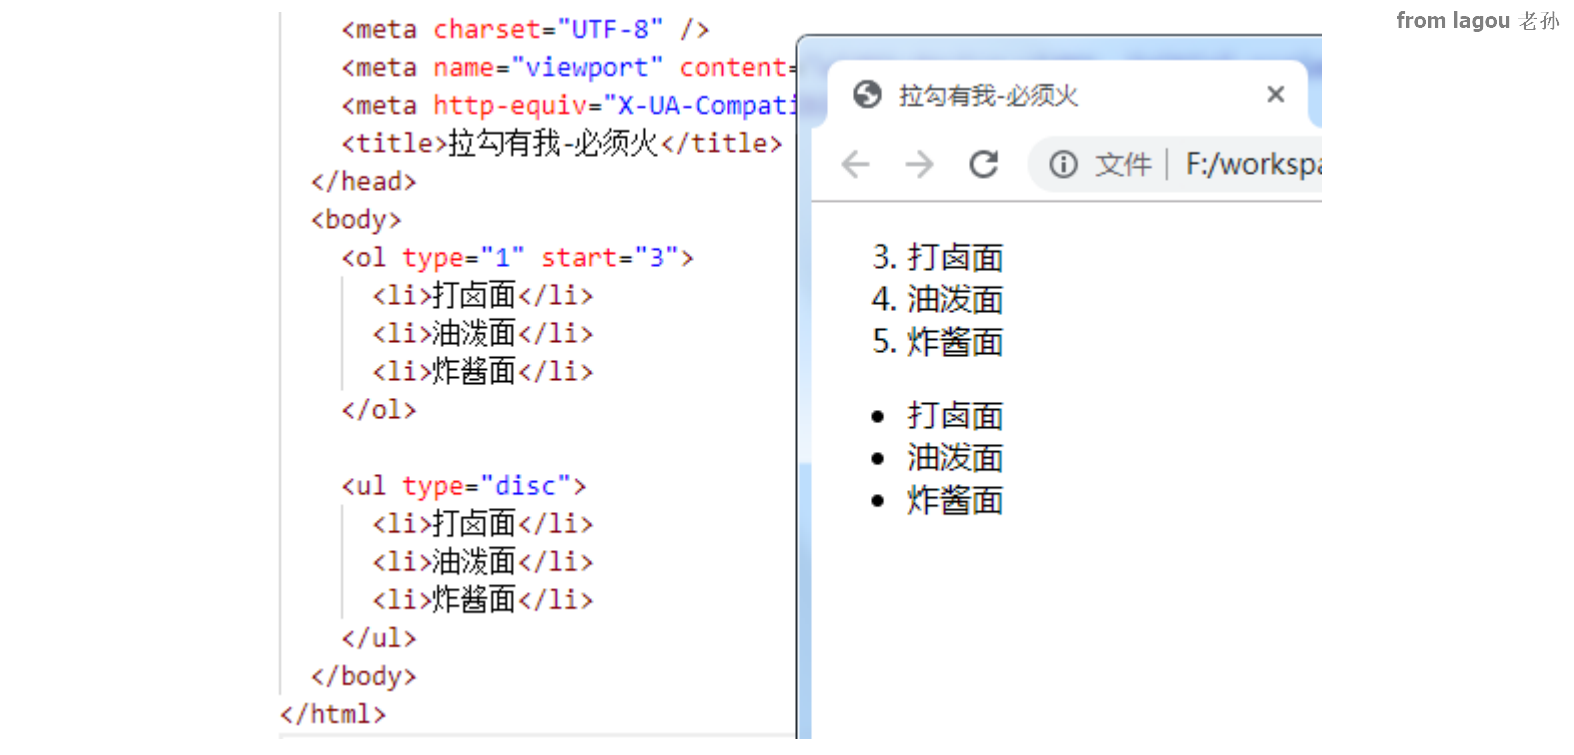Click <li>炸酱面</li> inside the ol block
The image size is (1574, 755).
coord(483,372)
